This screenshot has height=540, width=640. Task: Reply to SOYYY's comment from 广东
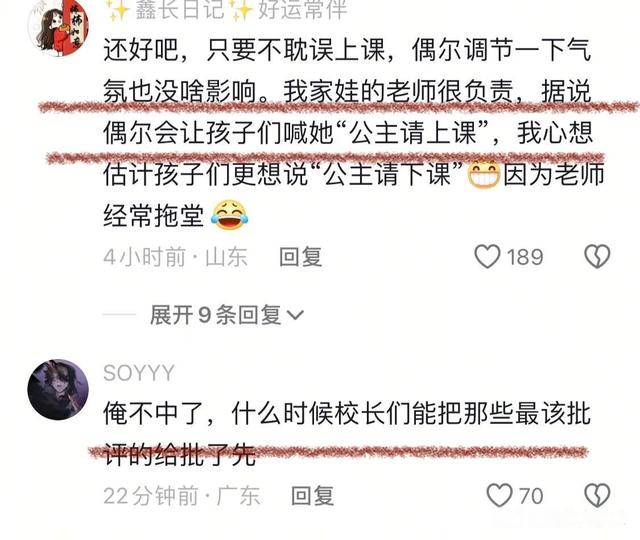tap(313, 496)
